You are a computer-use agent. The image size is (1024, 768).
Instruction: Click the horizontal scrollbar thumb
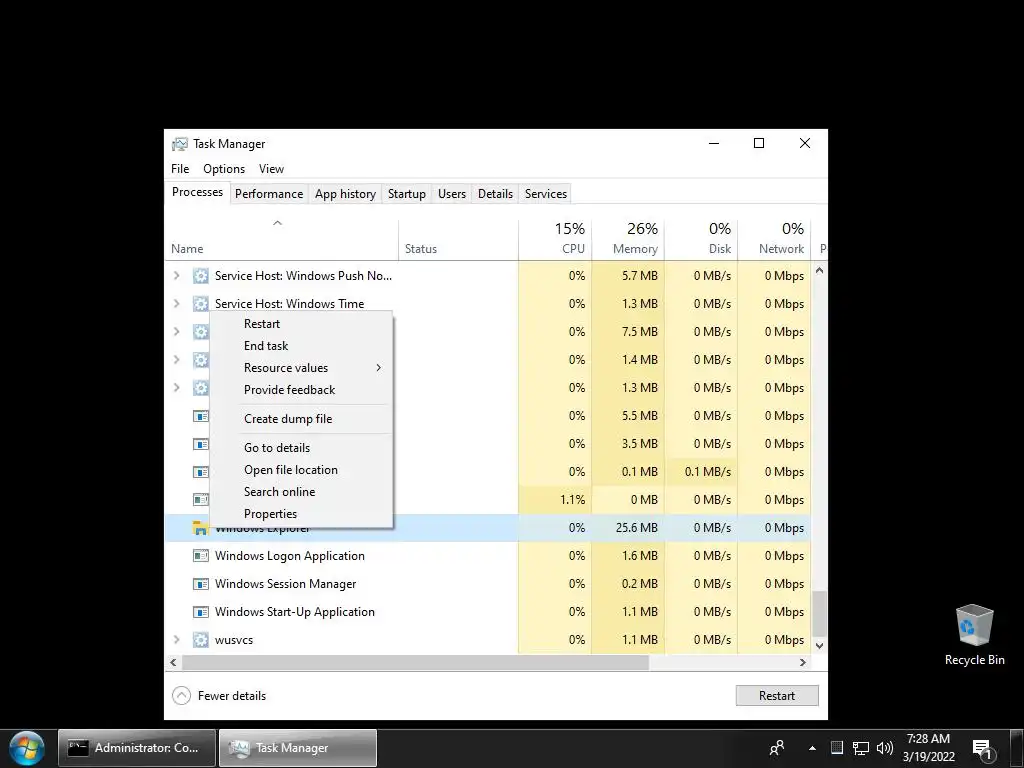pos(415,662)
